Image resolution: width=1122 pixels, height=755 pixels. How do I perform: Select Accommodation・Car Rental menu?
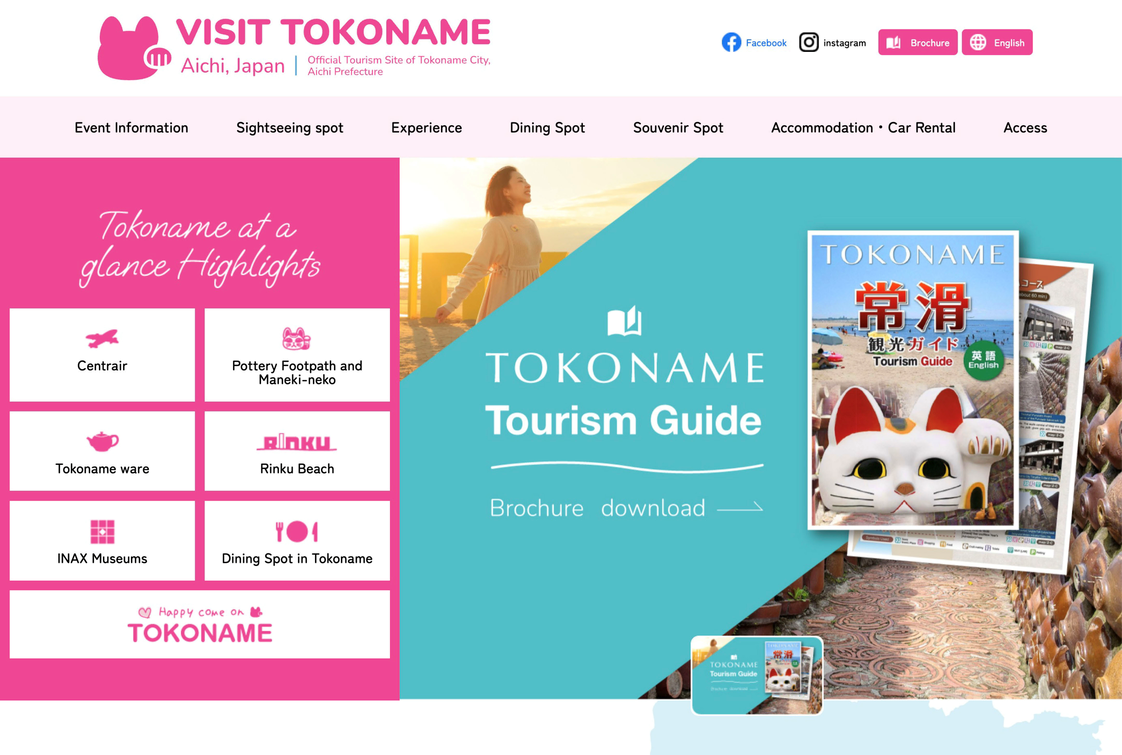(x=863, y=127)
